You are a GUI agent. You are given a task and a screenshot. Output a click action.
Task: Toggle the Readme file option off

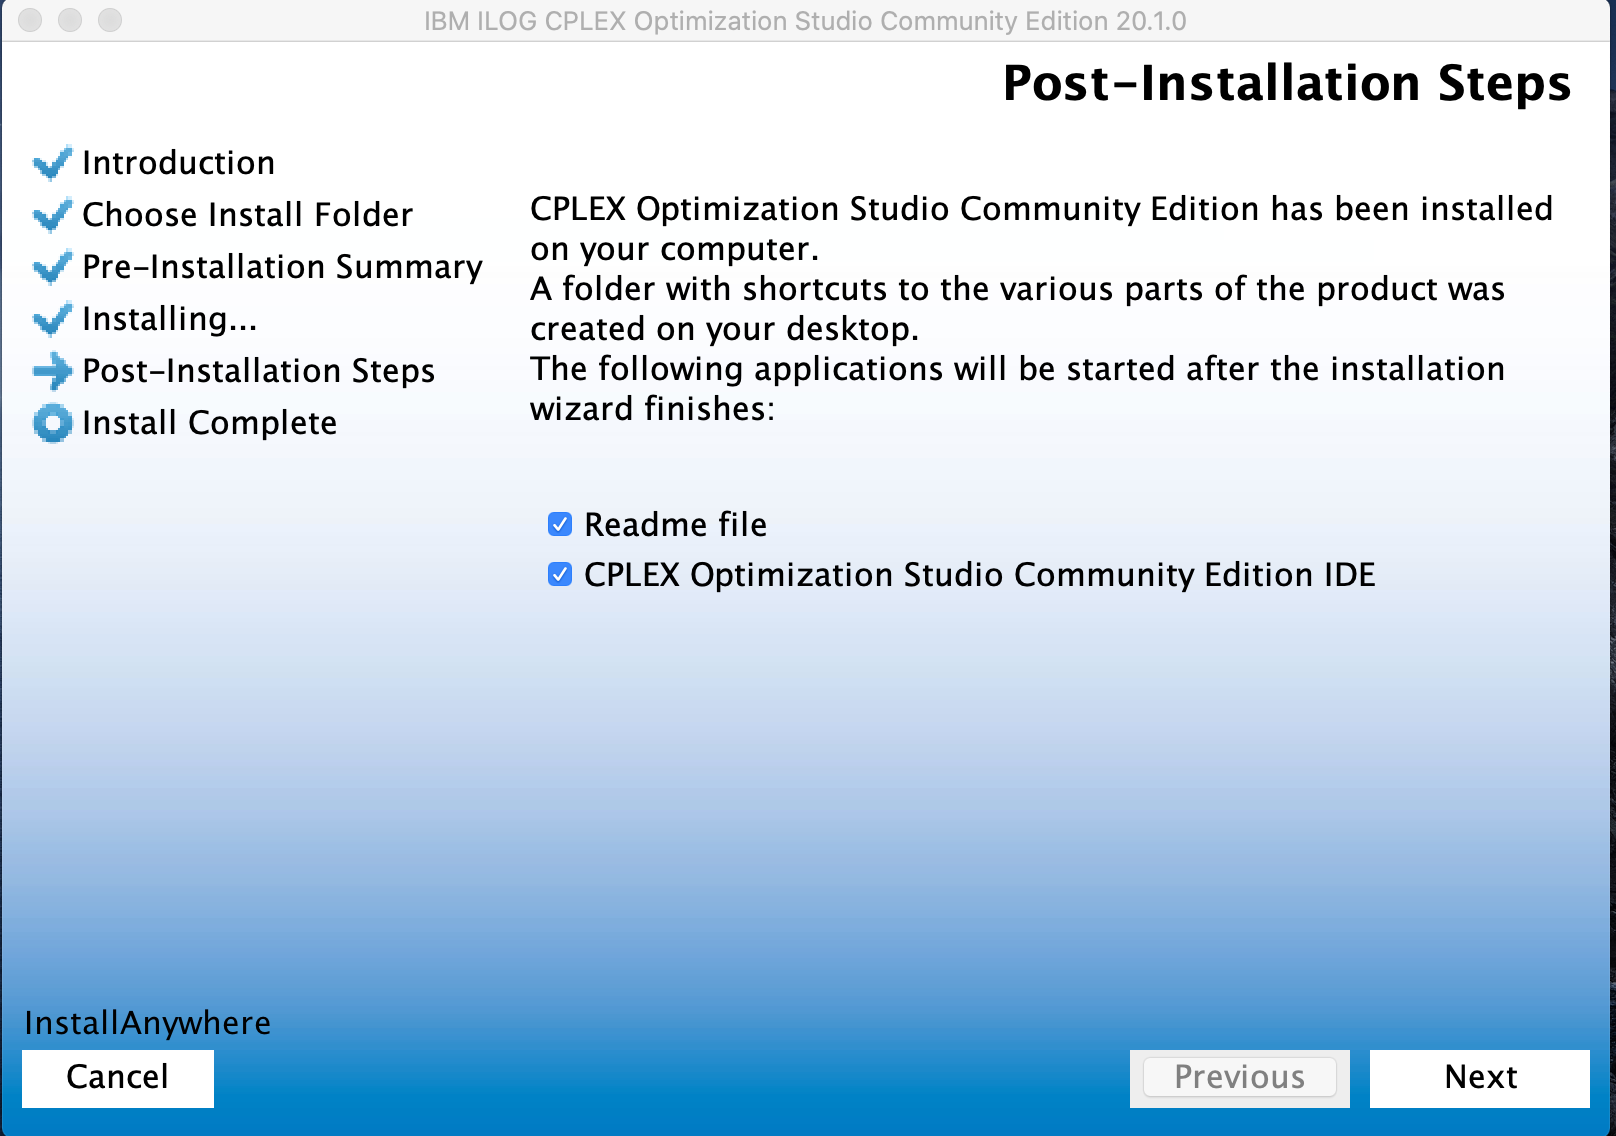(561, 523)
